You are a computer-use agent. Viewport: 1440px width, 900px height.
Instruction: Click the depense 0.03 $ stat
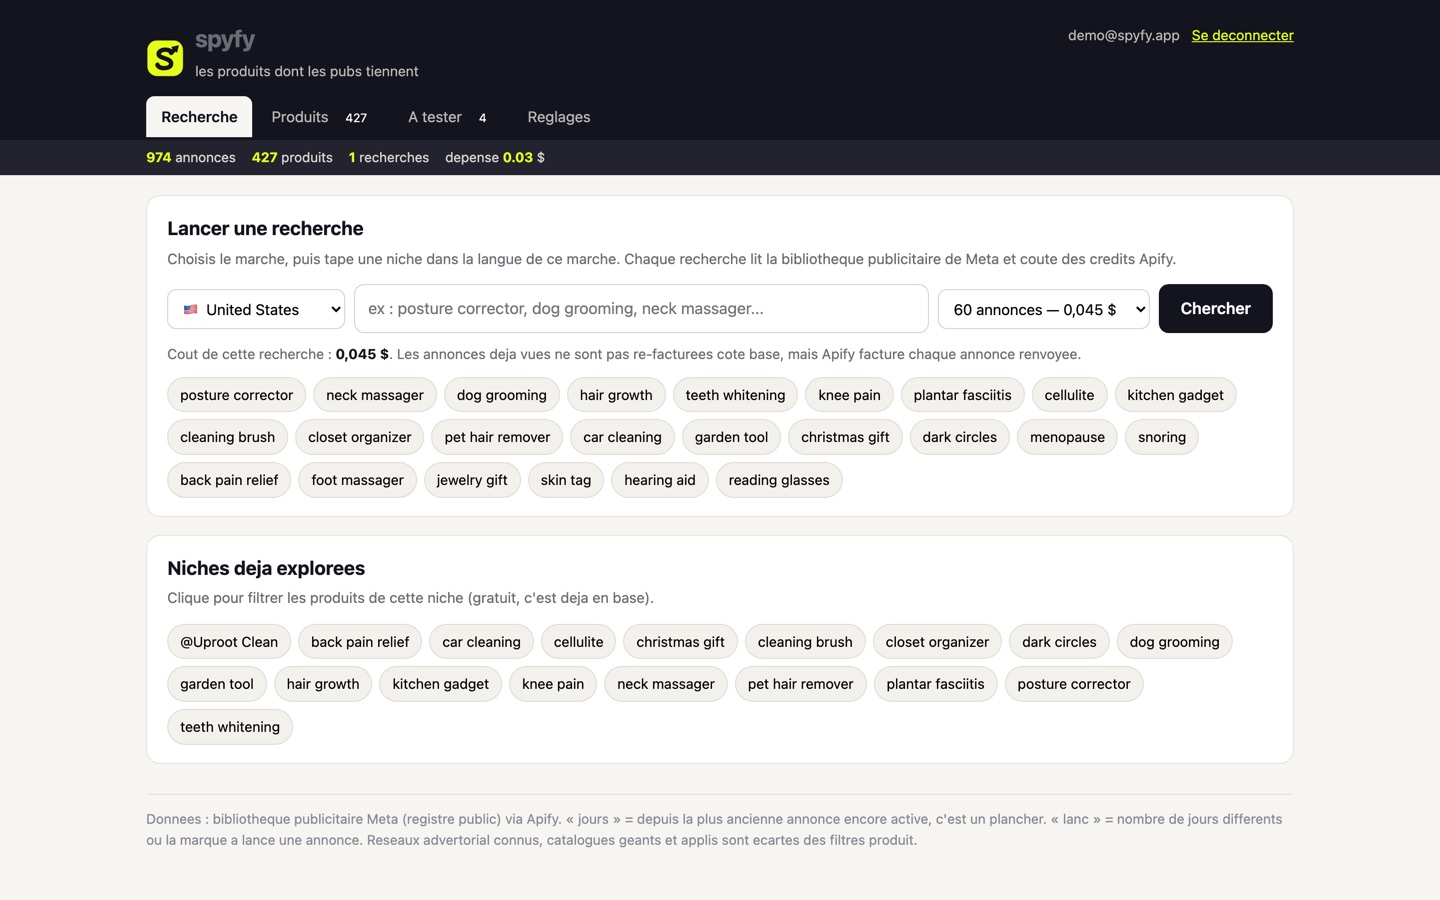coord(495,157)
